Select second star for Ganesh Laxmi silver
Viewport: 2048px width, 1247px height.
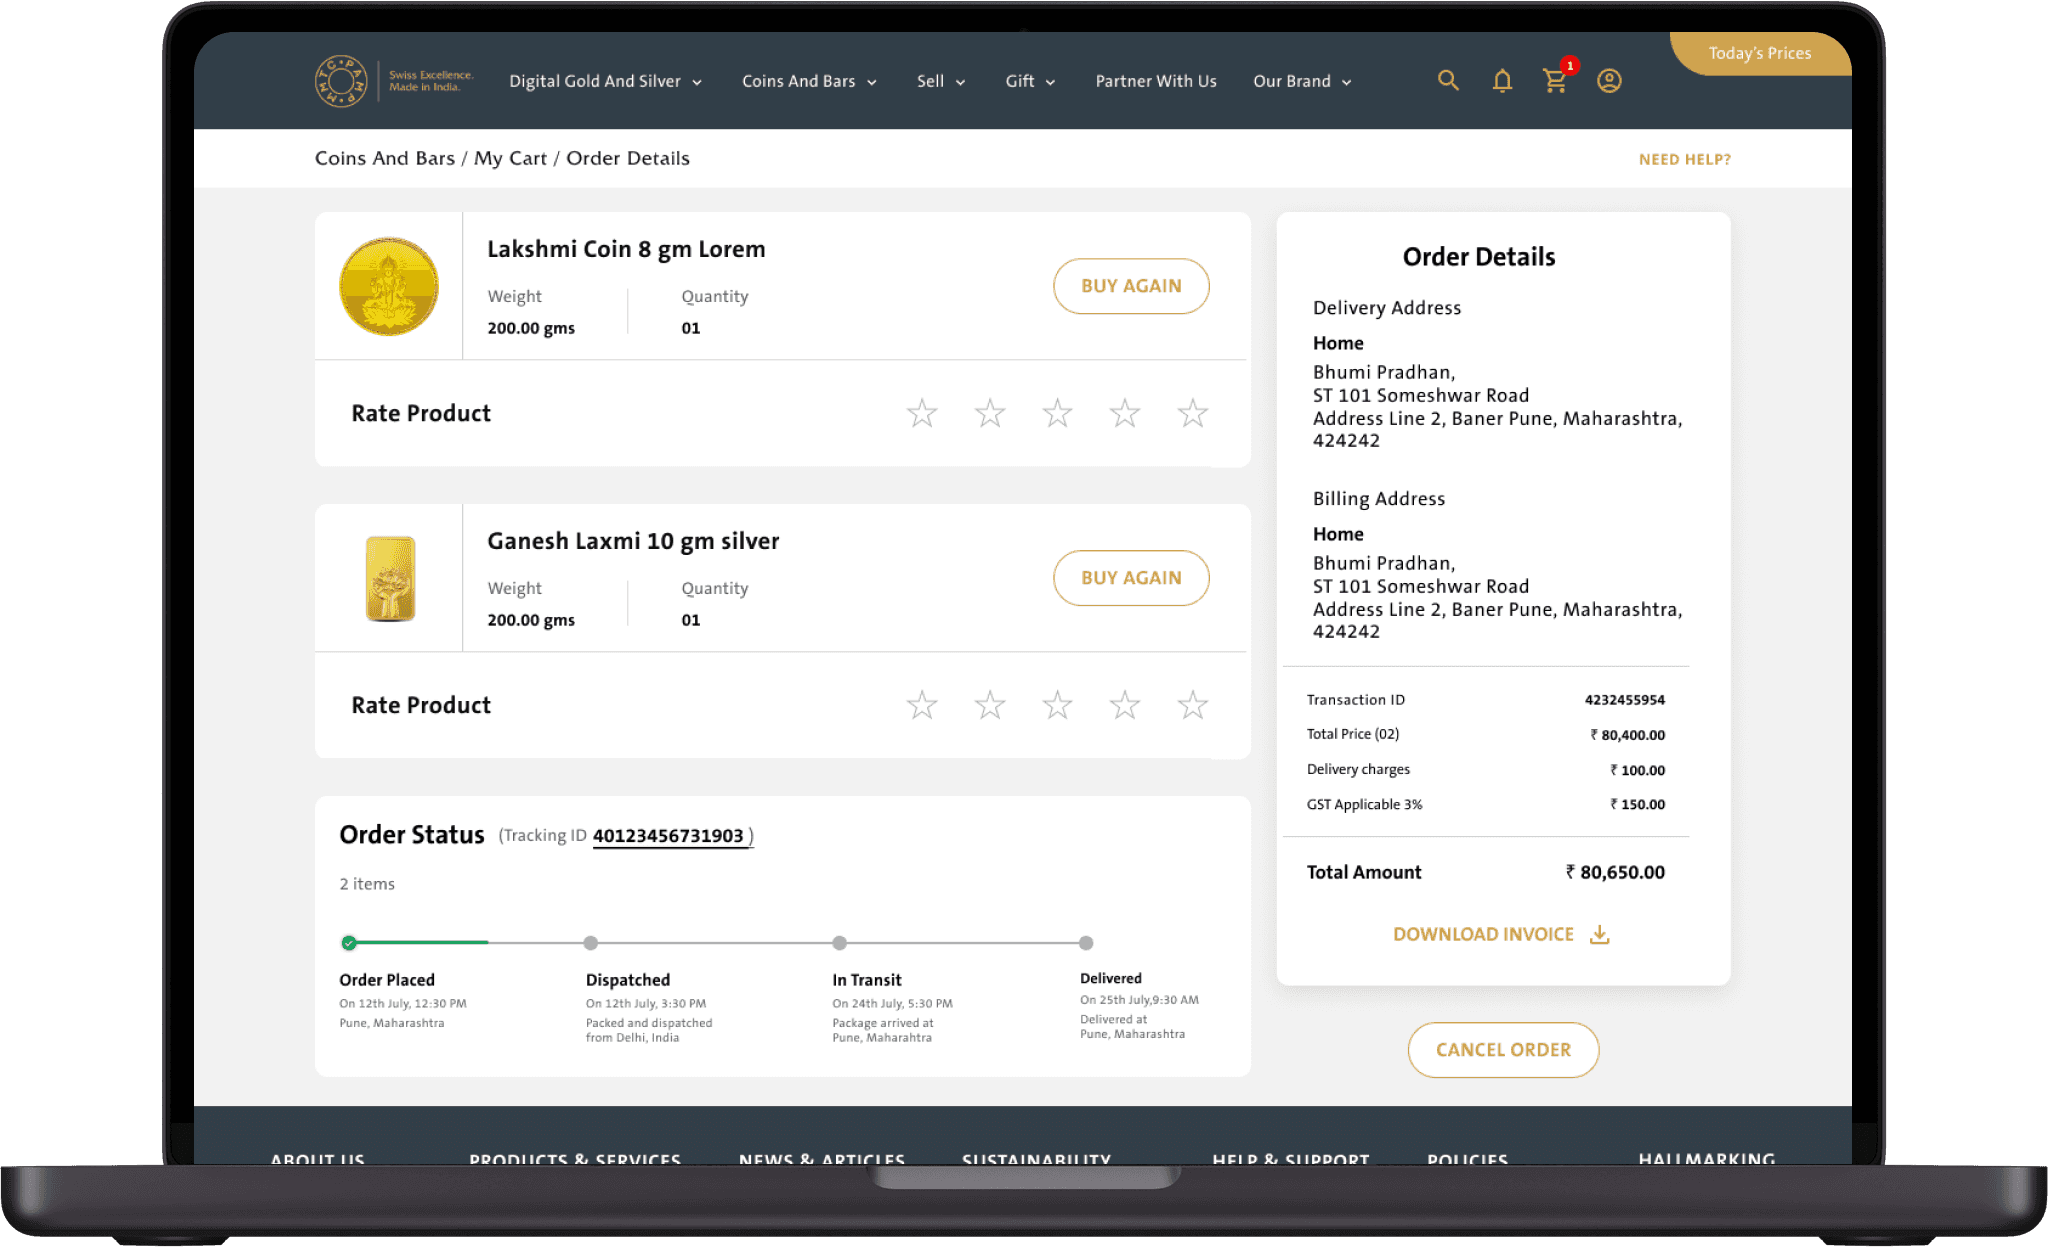(x=989, y=705)
